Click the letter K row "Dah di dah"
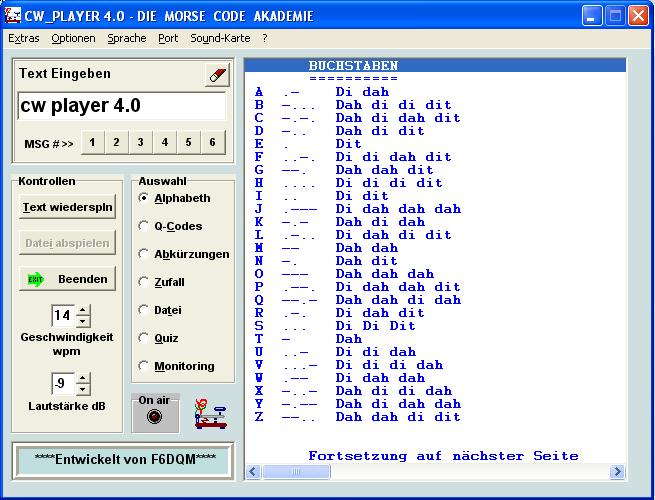655x500 pixels. click(x=380, y=222)
